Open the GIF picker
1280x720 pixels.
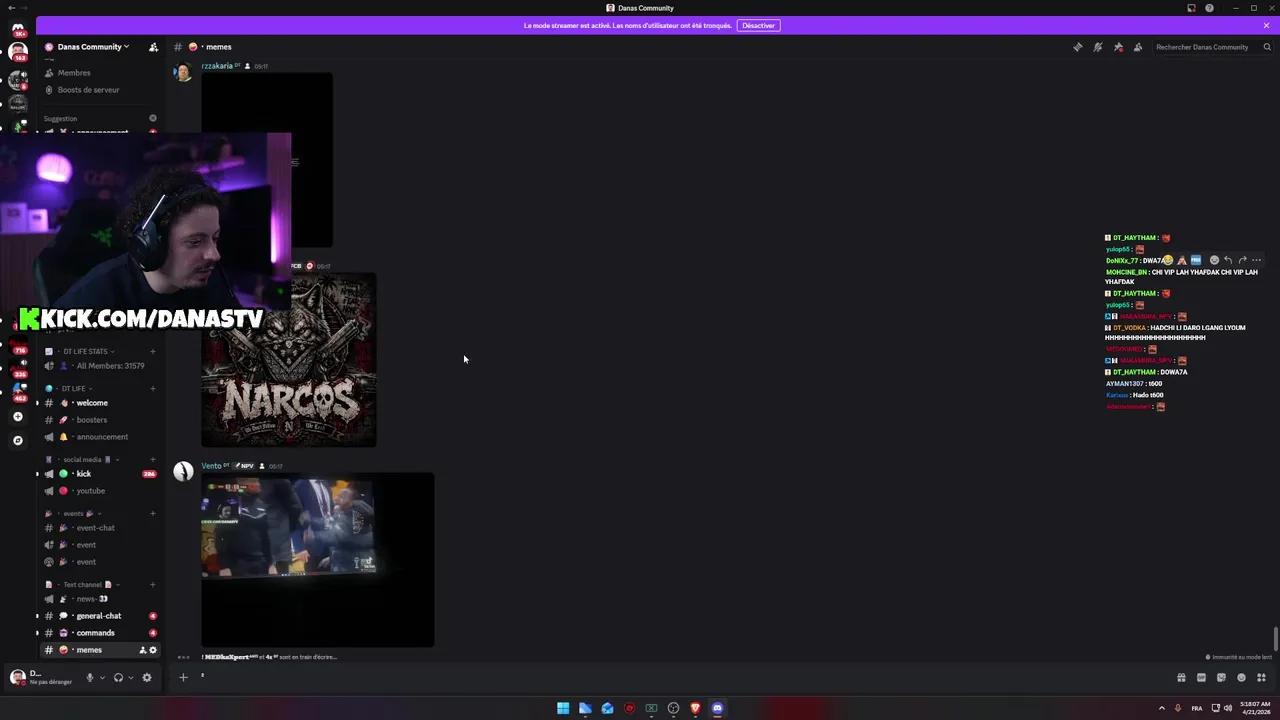(x=1201, y=677)
